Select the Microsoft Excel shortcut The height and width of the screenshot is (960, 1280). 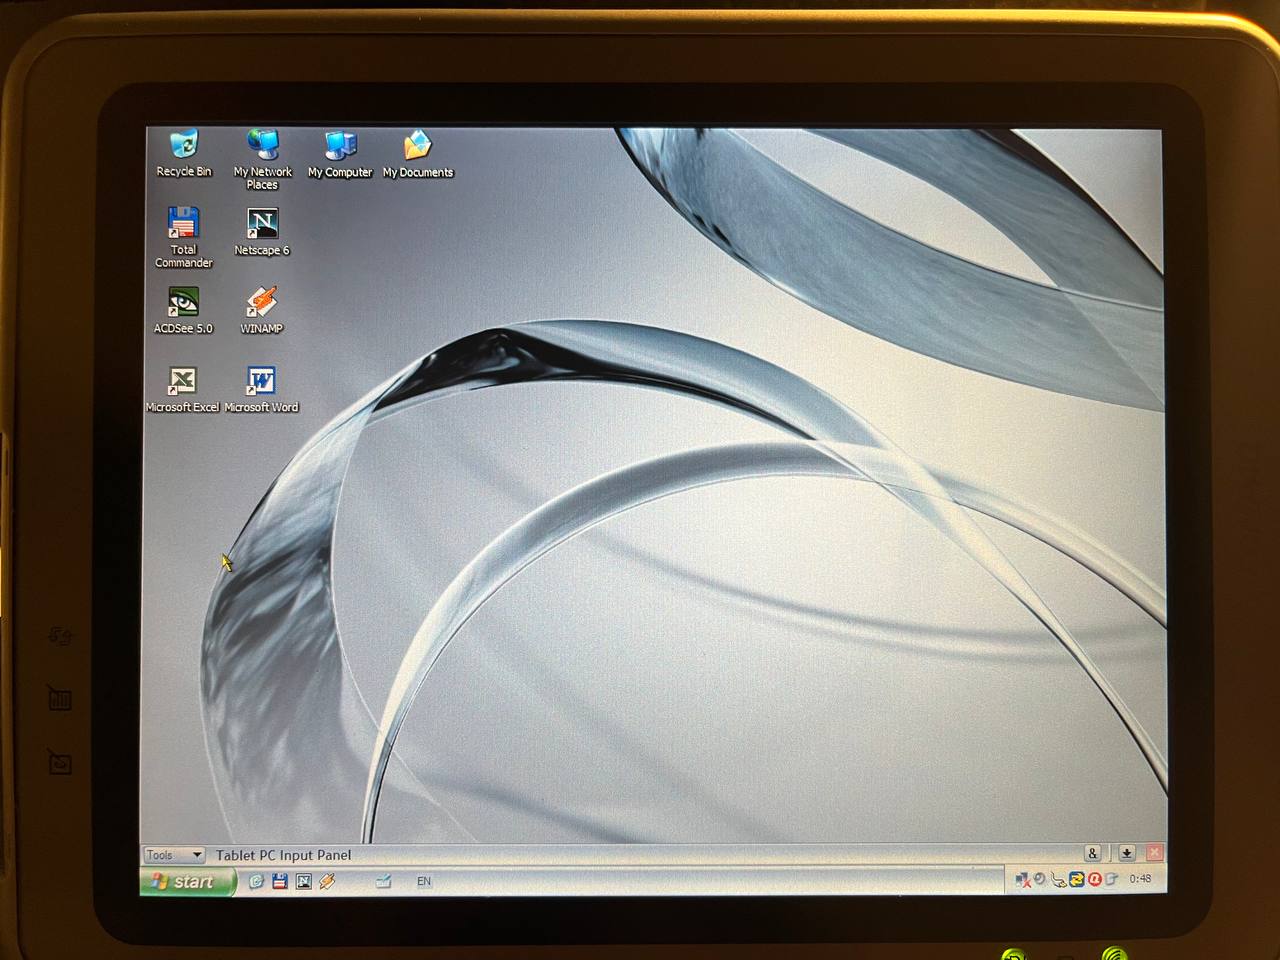(182, 381)
